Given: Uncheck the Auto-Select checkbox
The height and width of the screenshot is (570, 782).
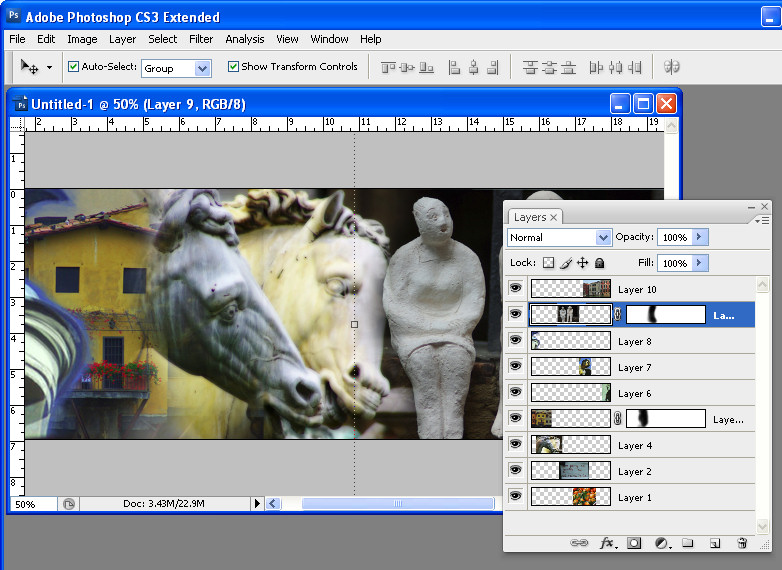Looking at the screenshot, I should point(73,66).
